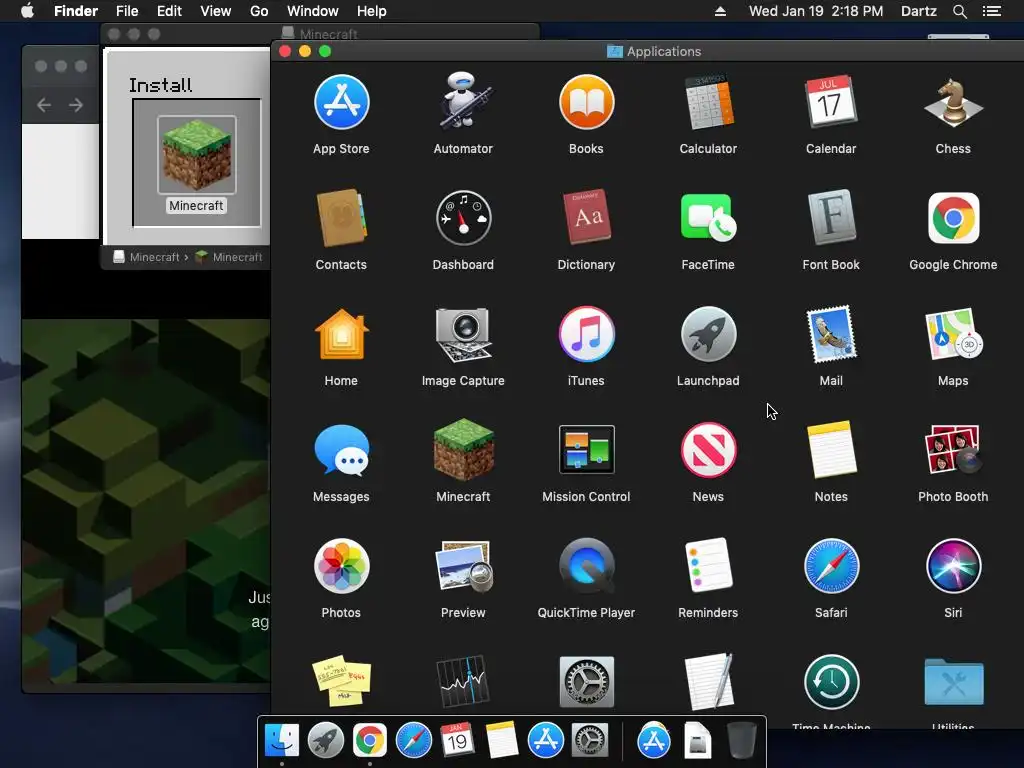Open the Books app icon
Viewport: 1024px width, 768px height.
click(586, 103)
